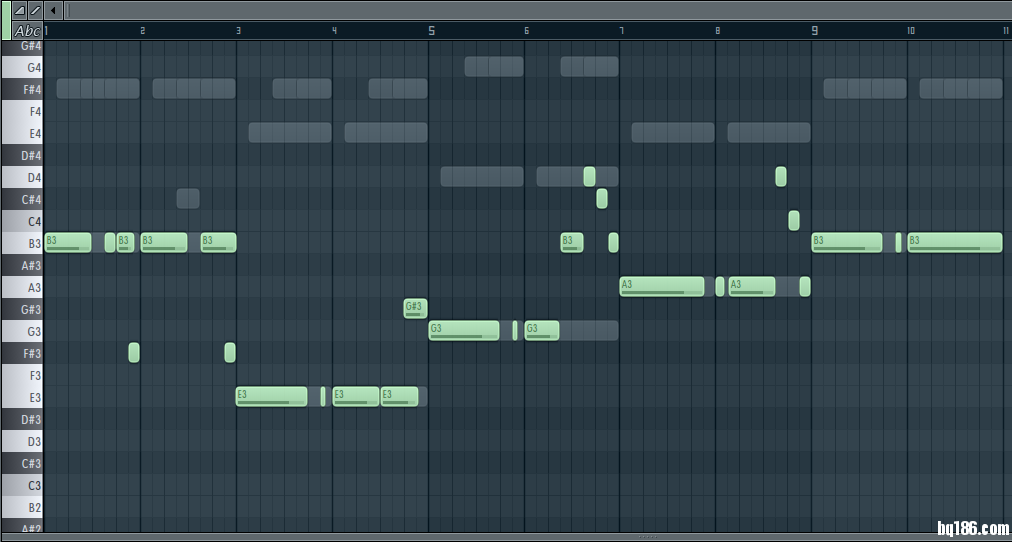The width and height of the screenshot is (1012, 542).
Task: Click the green note color selector bar
Action: click(5, 20)
